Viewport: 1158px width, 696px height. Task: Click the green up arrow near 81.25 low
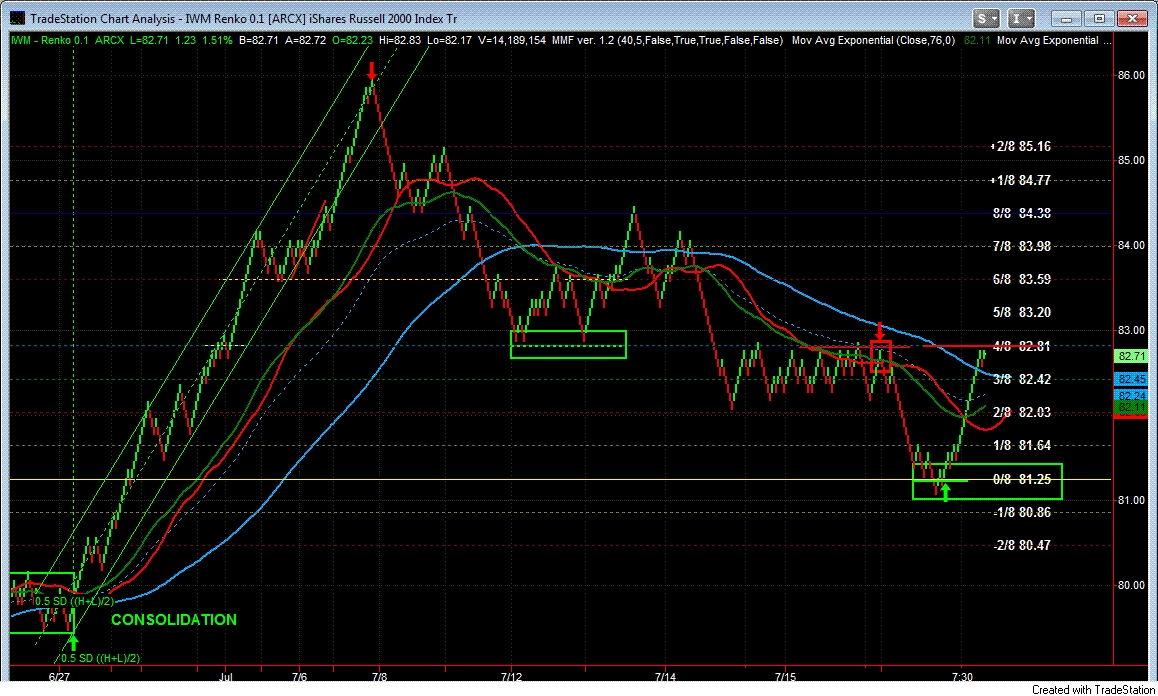[945, 491]
